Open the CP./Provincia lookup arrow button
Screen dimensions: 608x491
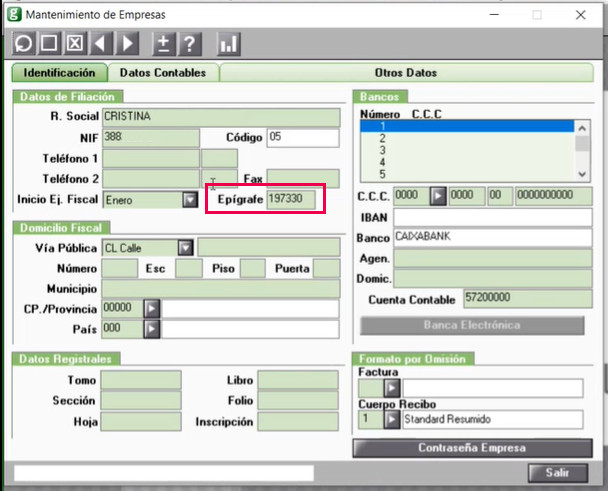click(152, 309)
